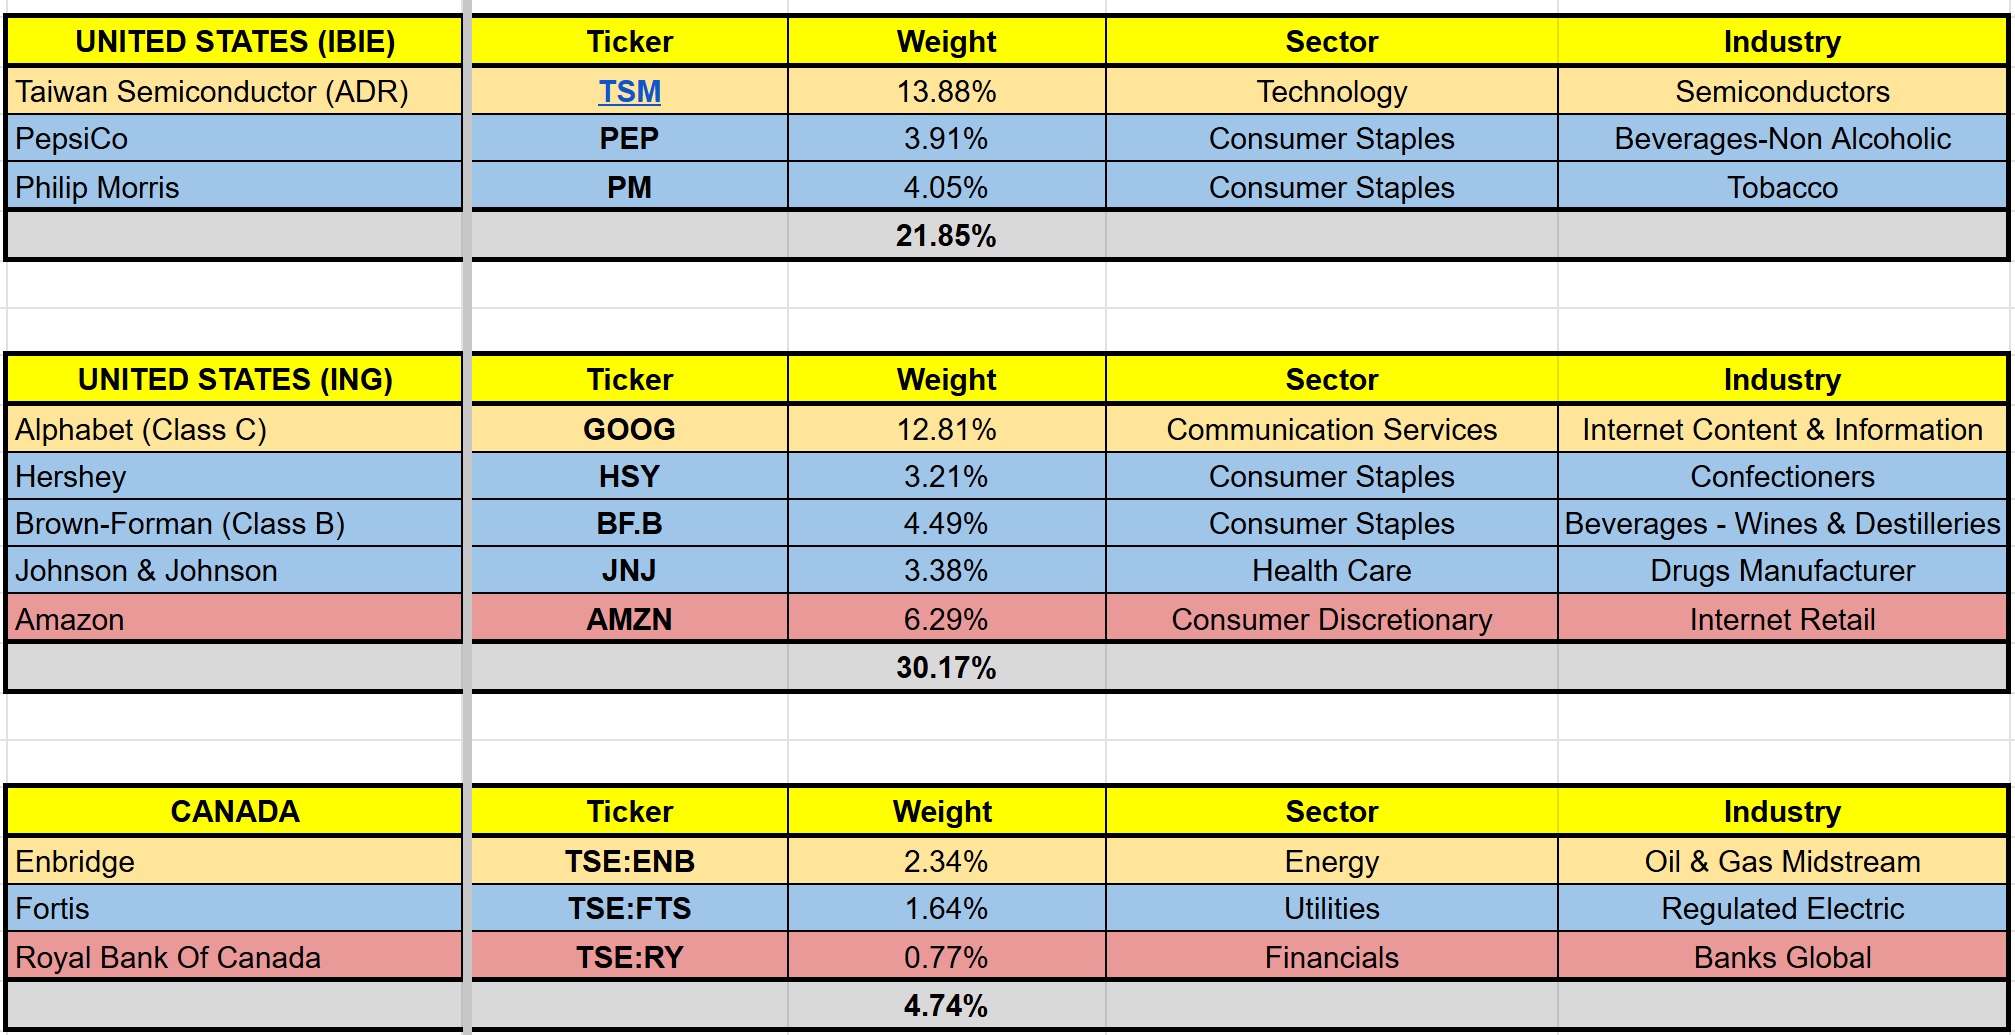The width and height of the screenshot is (2015, 1035).
Task: Select Philip Morris weight 4.05% cell
Action: [x=946, y=188]
